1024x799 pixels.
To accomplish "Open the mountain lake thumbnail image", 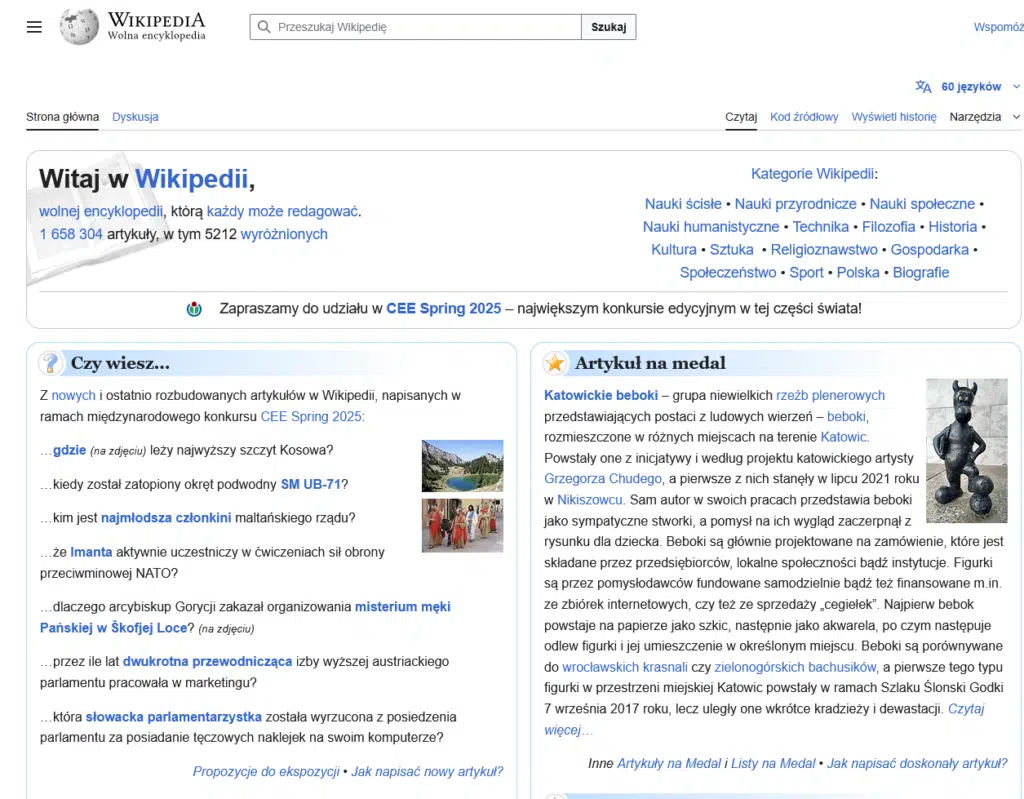I will 462,466.
